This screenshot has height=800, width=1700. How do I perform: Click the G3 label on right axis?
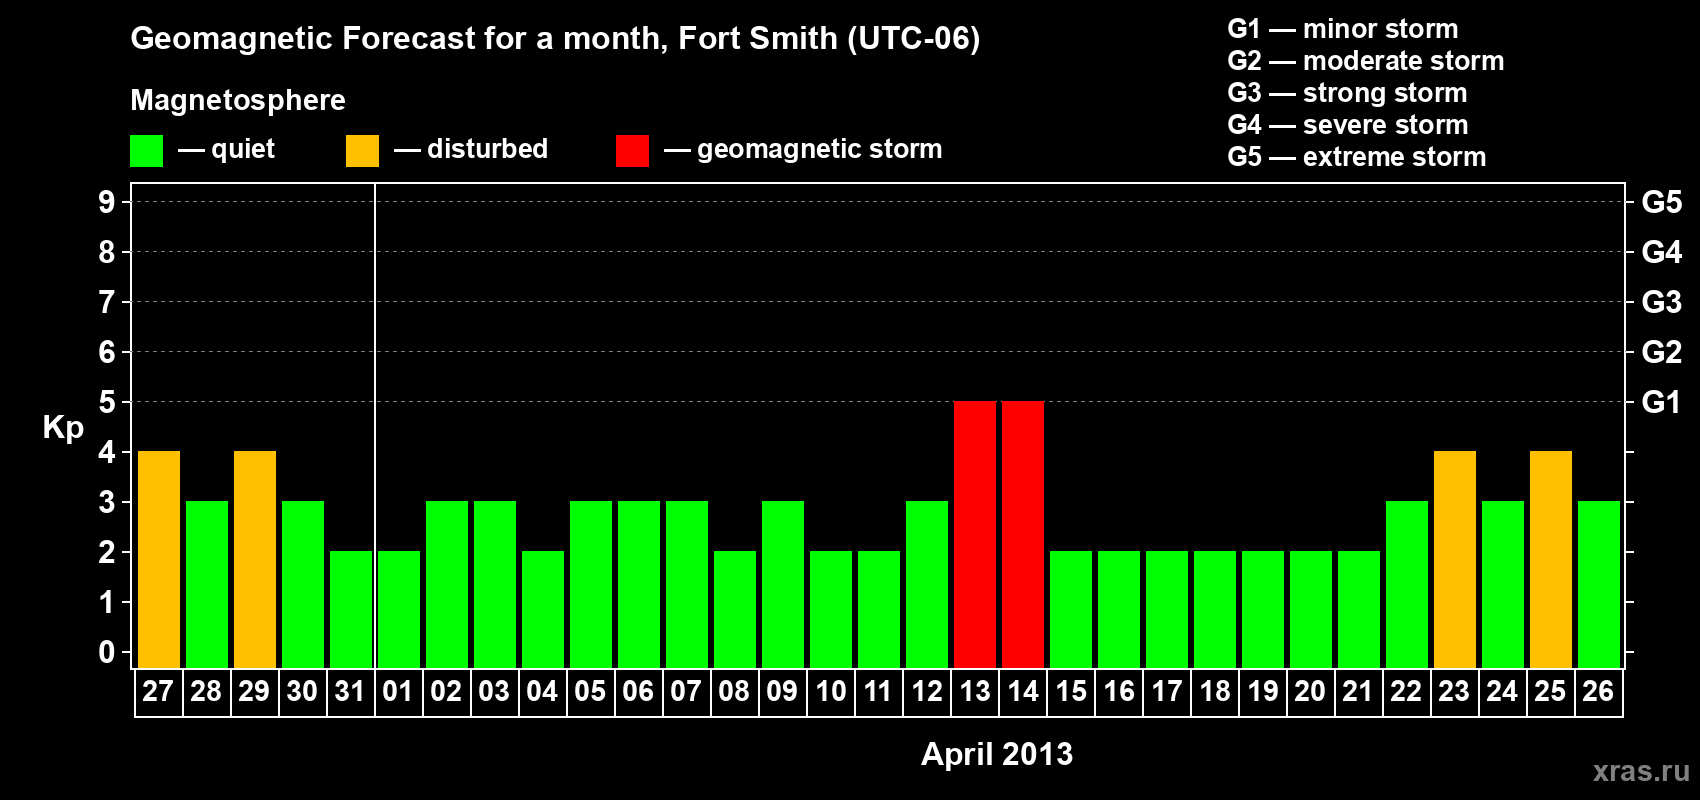pos(1662,302)
